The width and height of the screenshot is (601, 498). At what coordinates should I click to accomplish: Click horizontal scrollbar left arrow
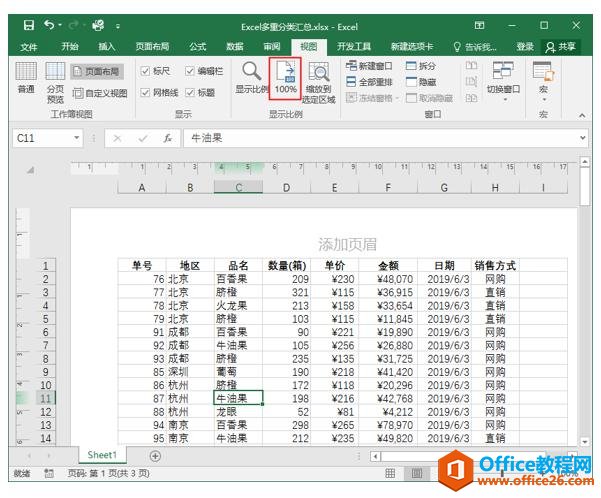(x=375, y=456)
